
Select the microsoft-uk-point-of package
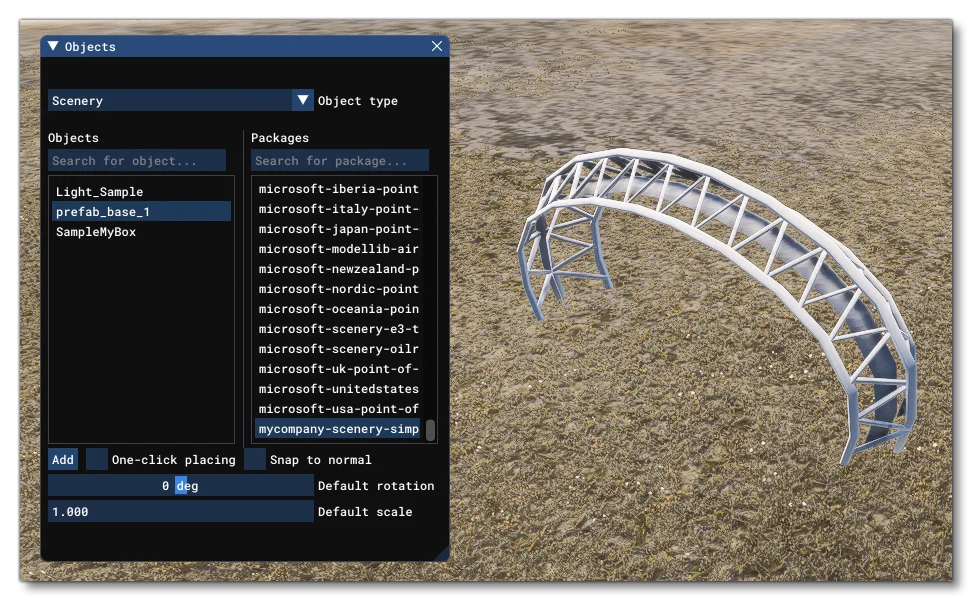(x=338, y=369)
